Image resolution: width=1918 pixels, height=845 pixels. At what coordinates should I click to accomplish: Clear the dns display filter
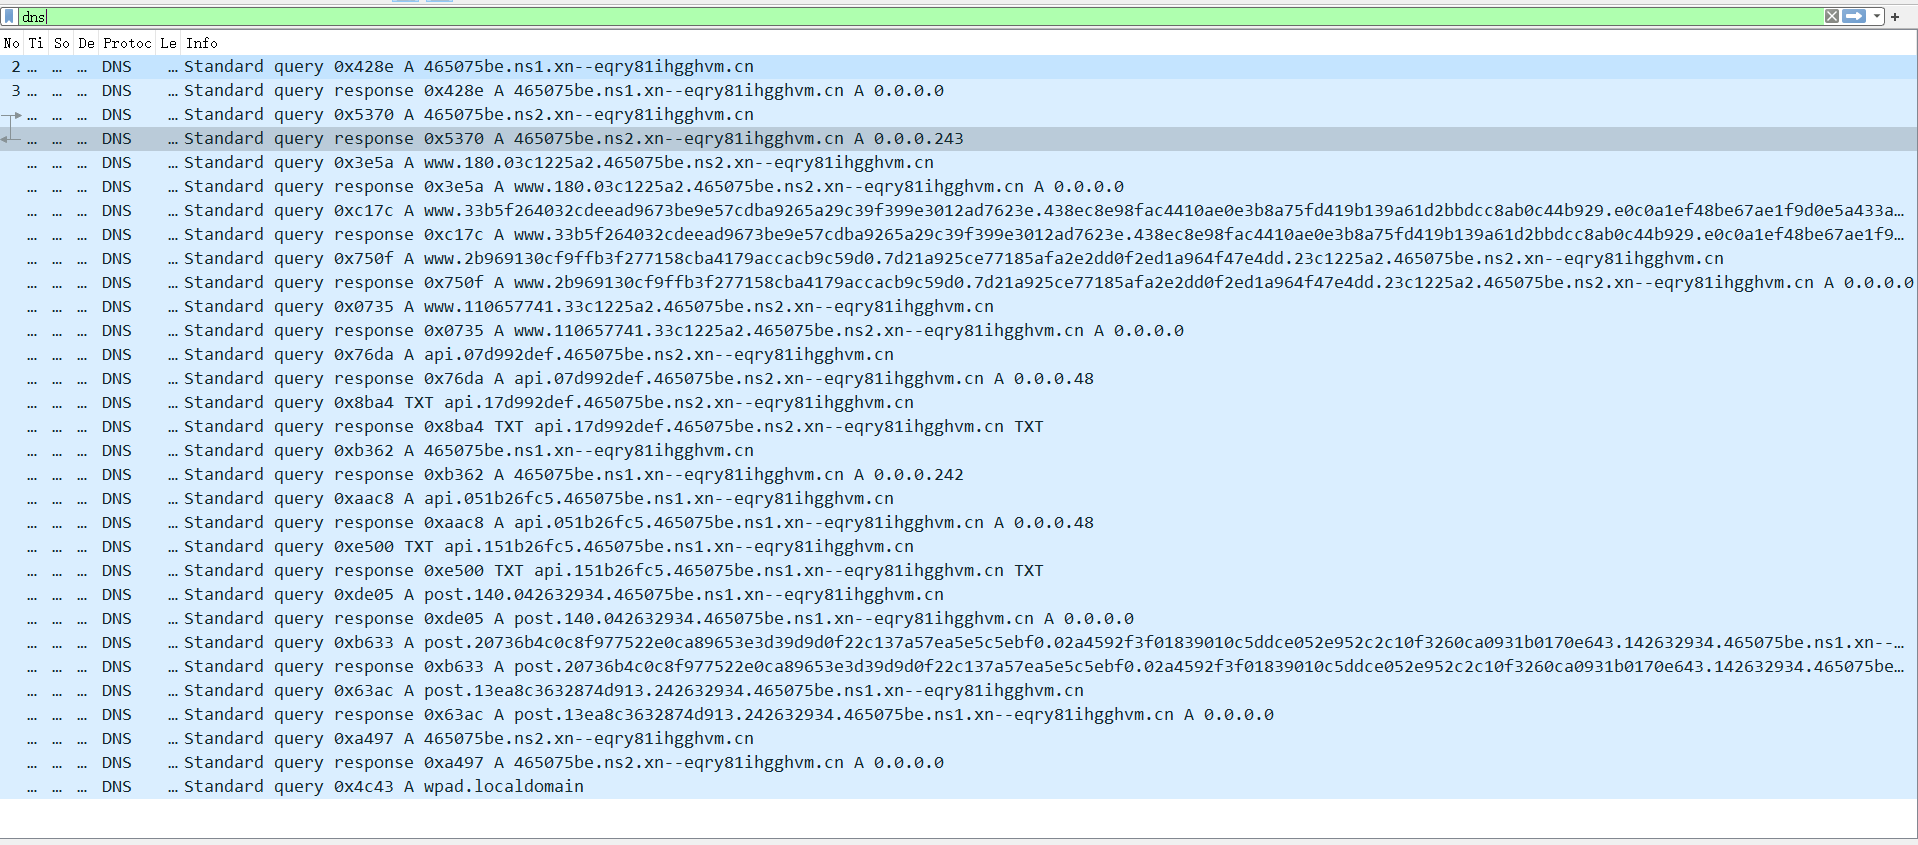pos(1831,16)
